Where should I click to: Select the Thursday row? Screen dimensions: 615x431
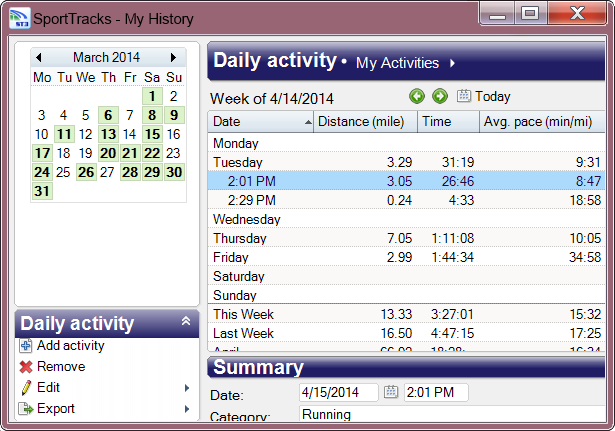(406, 238)
